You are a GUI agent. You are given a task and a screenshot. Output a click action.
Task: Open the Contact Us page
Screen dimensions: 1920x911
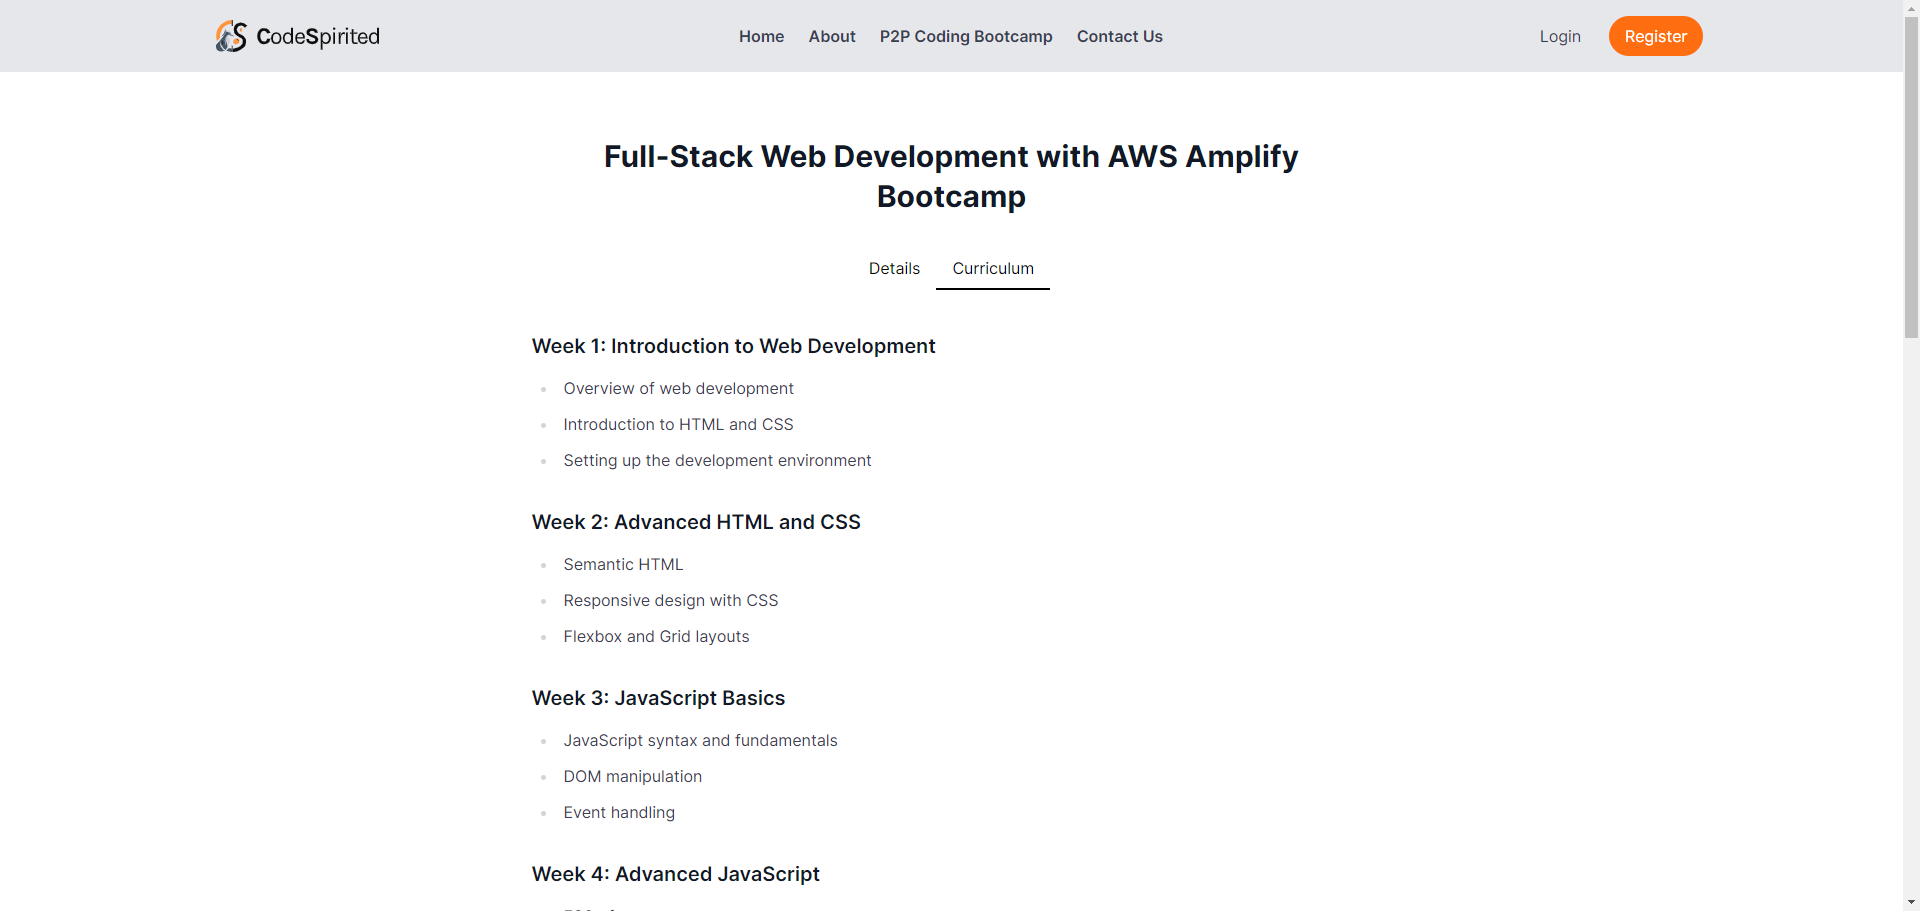1119,36
